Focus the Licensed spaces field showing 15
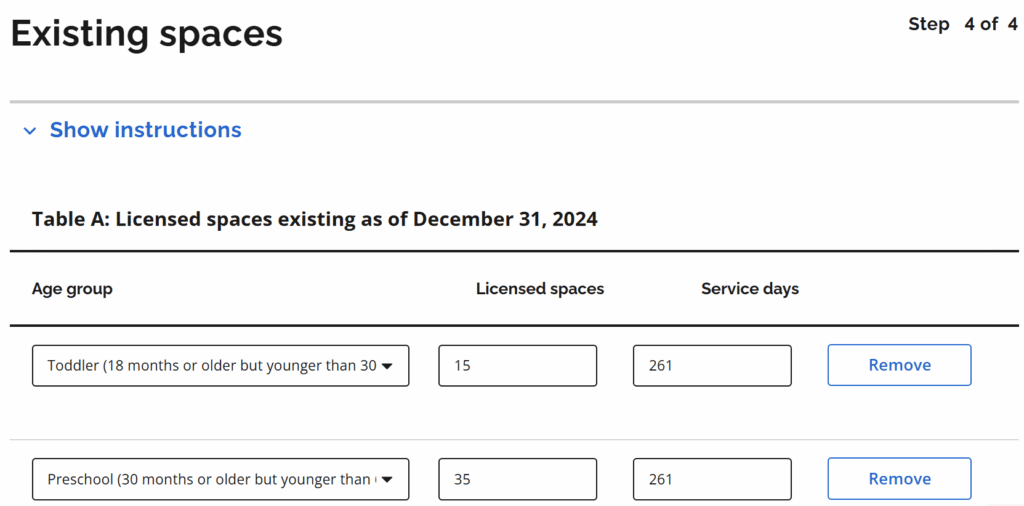Viewport: 1024px width, 506px height. [x=517, y=366]
